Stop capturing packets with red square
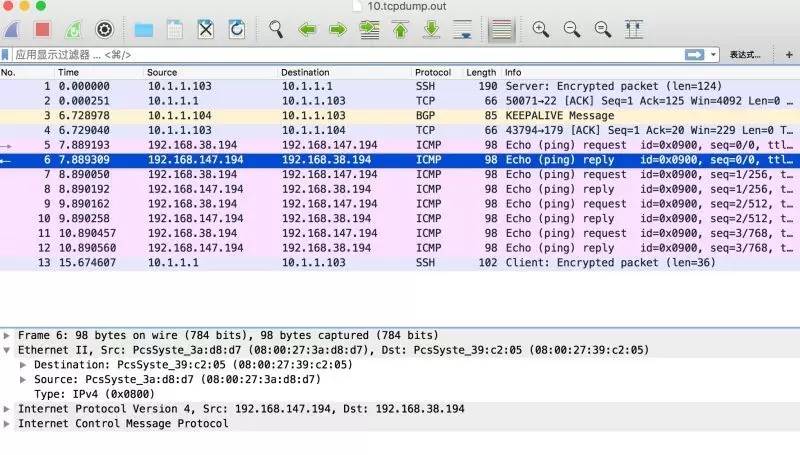The width and height of the screenshot is (800, 455). tap(42, 30)
